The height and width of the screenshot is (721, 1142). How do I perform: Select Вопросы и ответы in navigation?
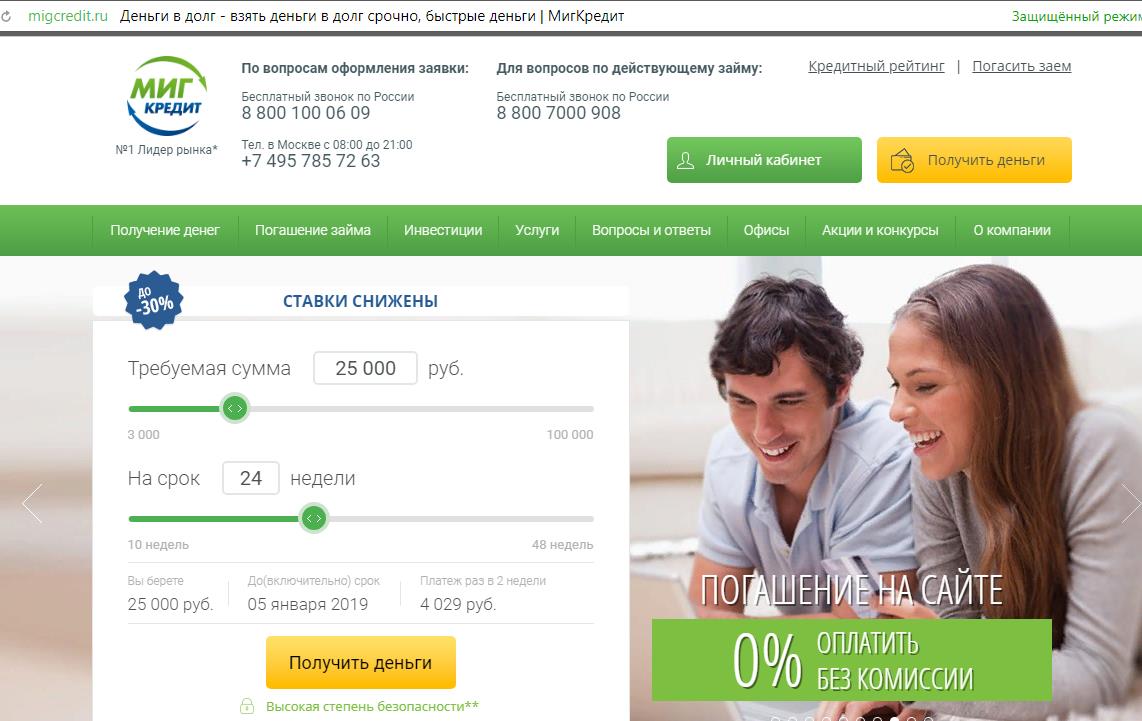(x=651, y=230)
